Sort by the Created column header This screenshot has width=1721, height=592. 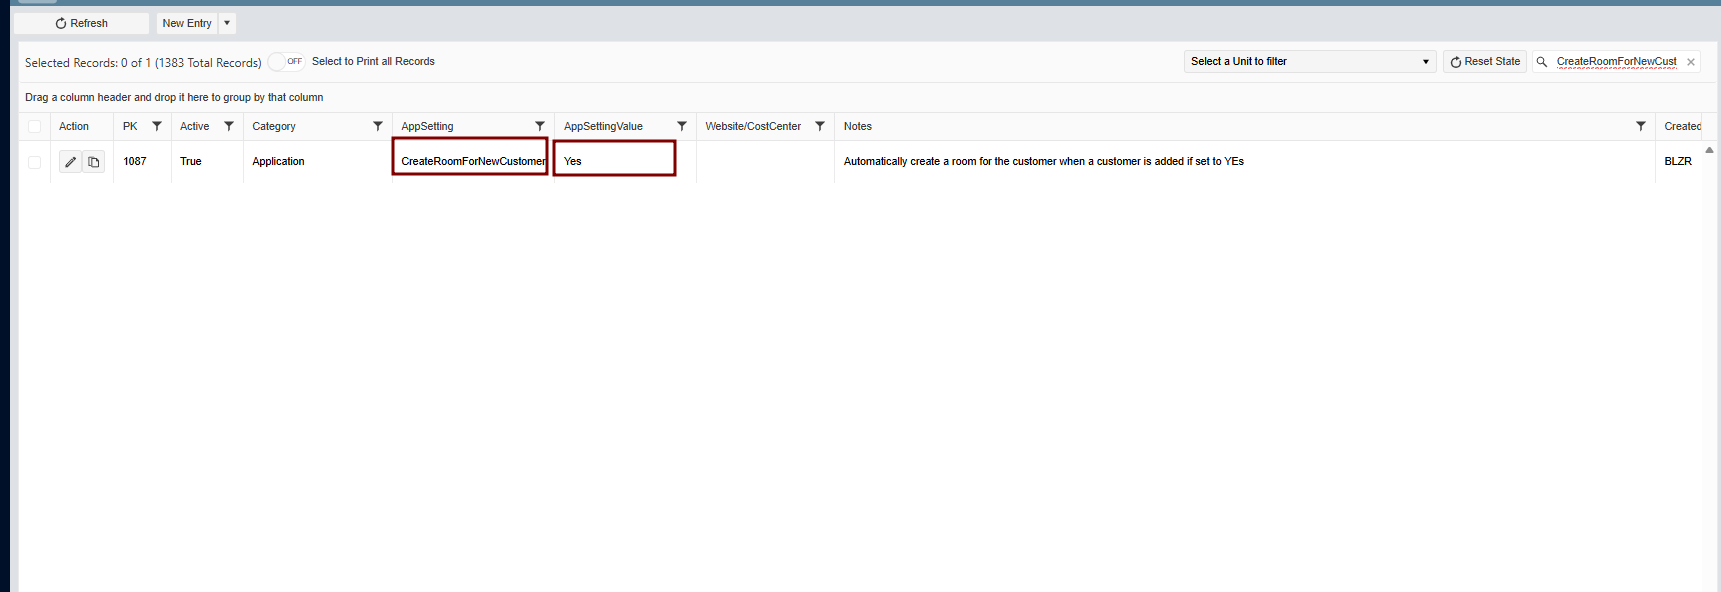[x=1682, y=126]
